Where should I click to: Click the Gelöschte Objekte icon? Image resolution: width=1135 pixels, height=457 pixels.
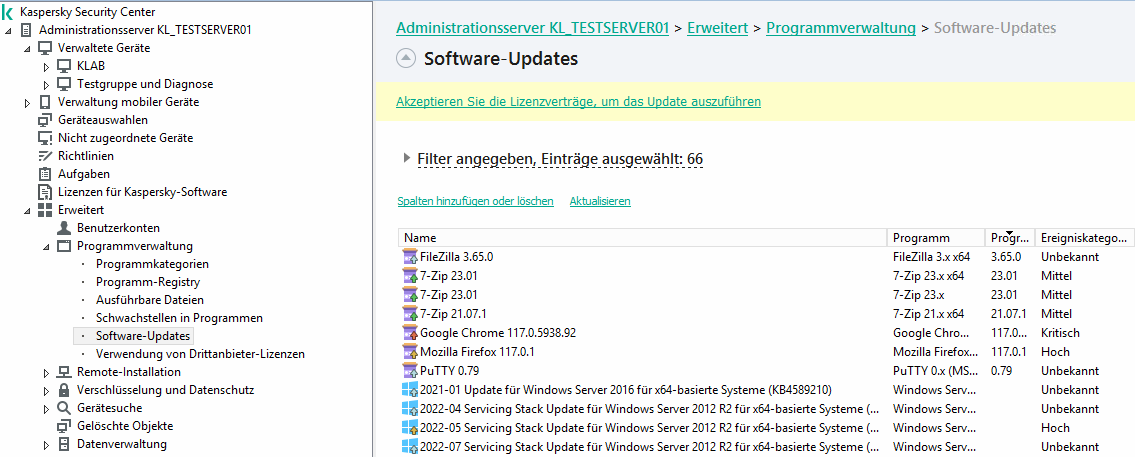tap(64, 426)
